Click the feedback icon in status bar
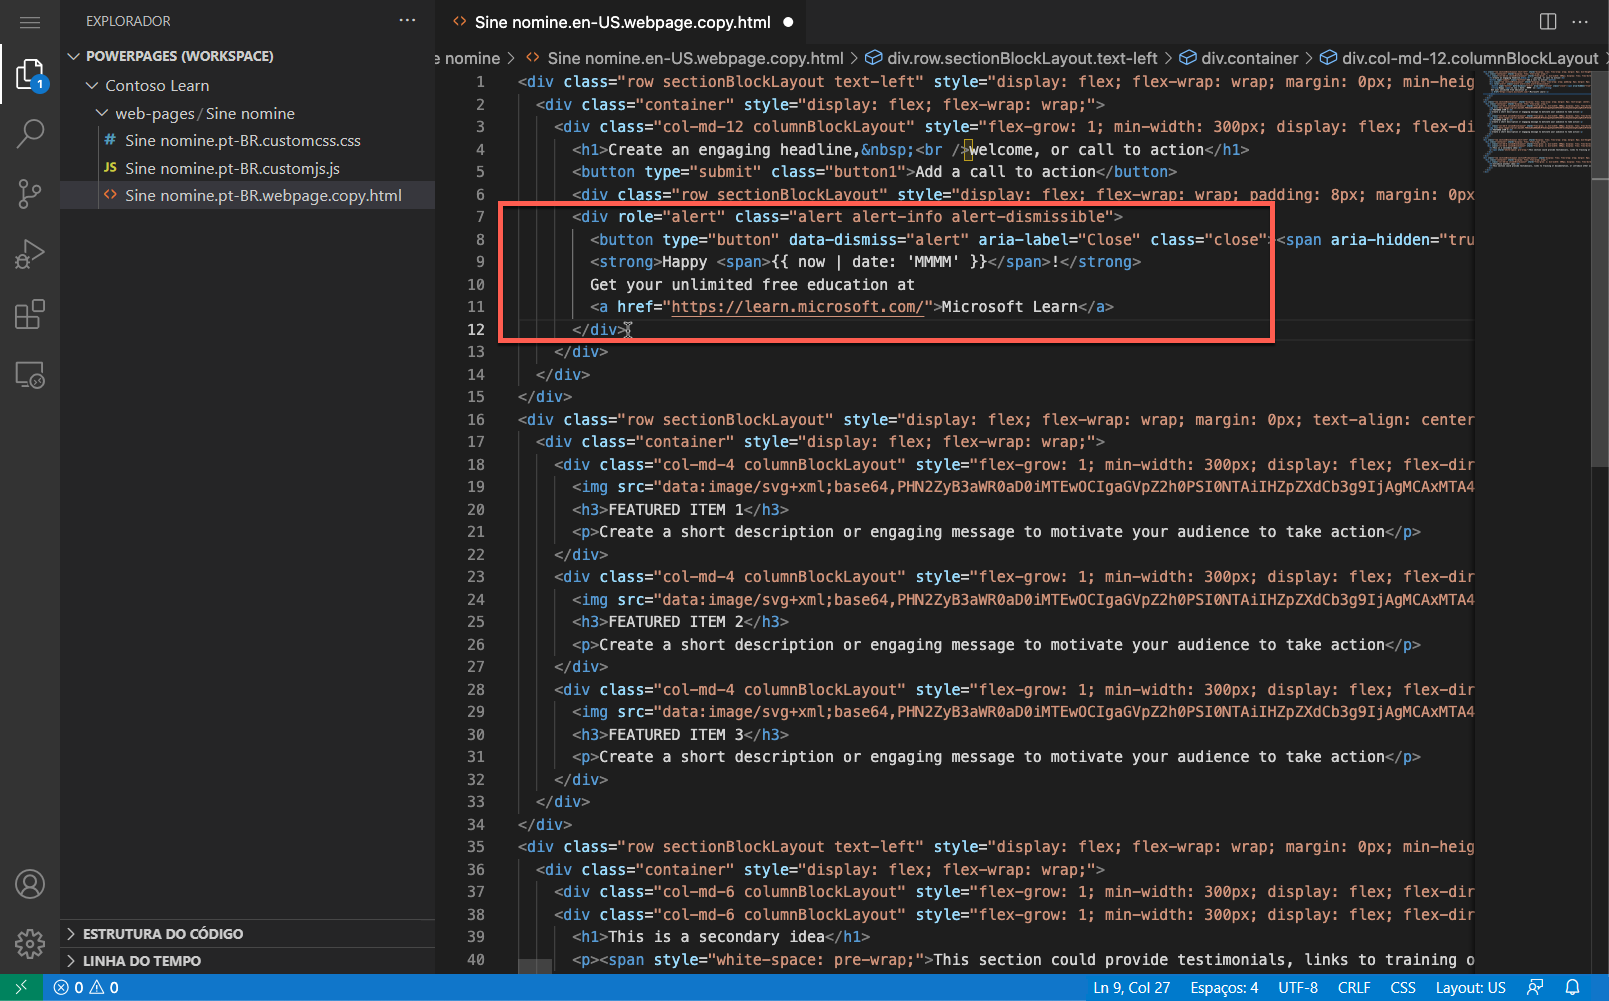This screenshot has width=1609, height=1001. pyautogui.click(x=1535, y=987)
